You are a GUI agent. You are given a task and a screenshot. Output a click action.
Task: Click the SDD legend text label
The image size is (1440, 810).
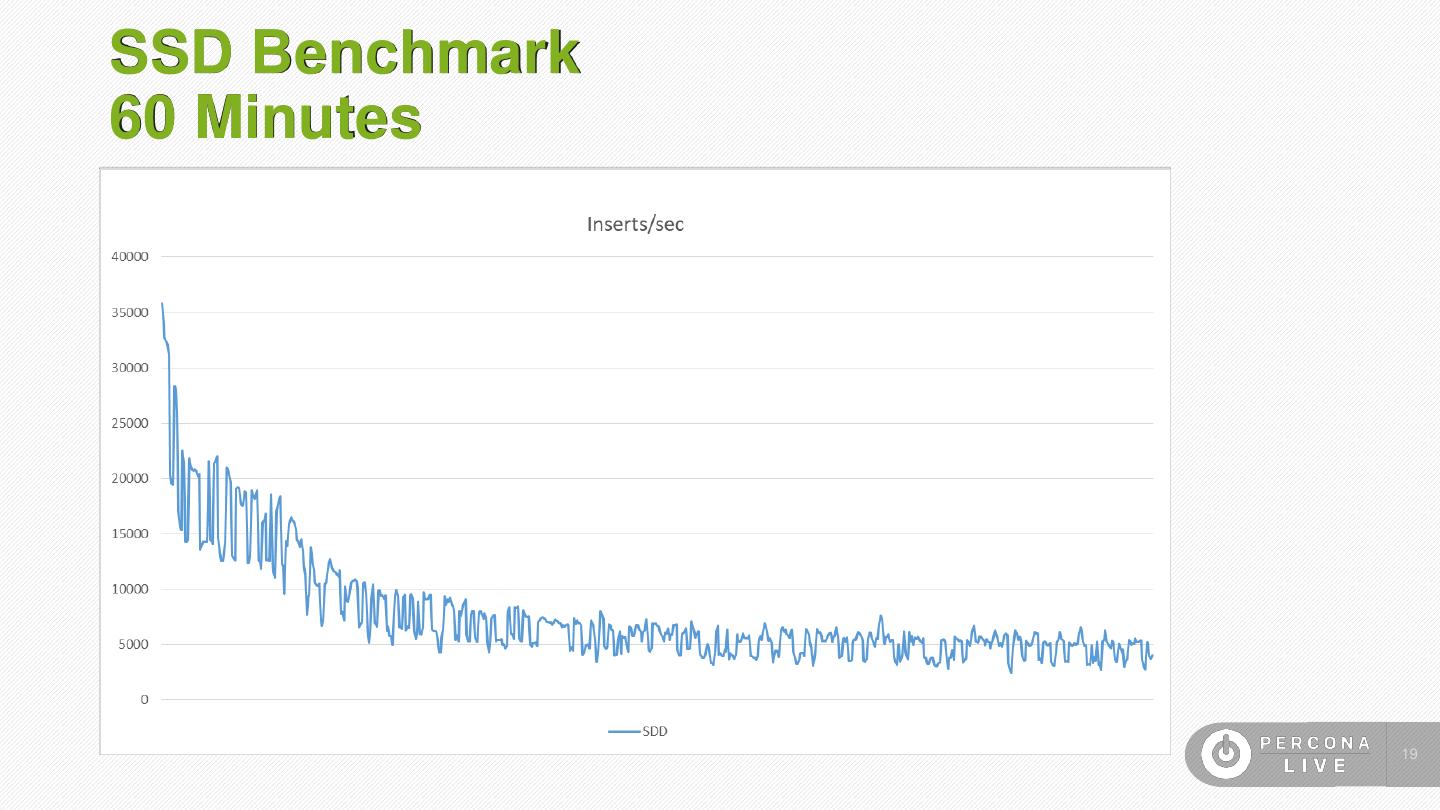(655, 731)
